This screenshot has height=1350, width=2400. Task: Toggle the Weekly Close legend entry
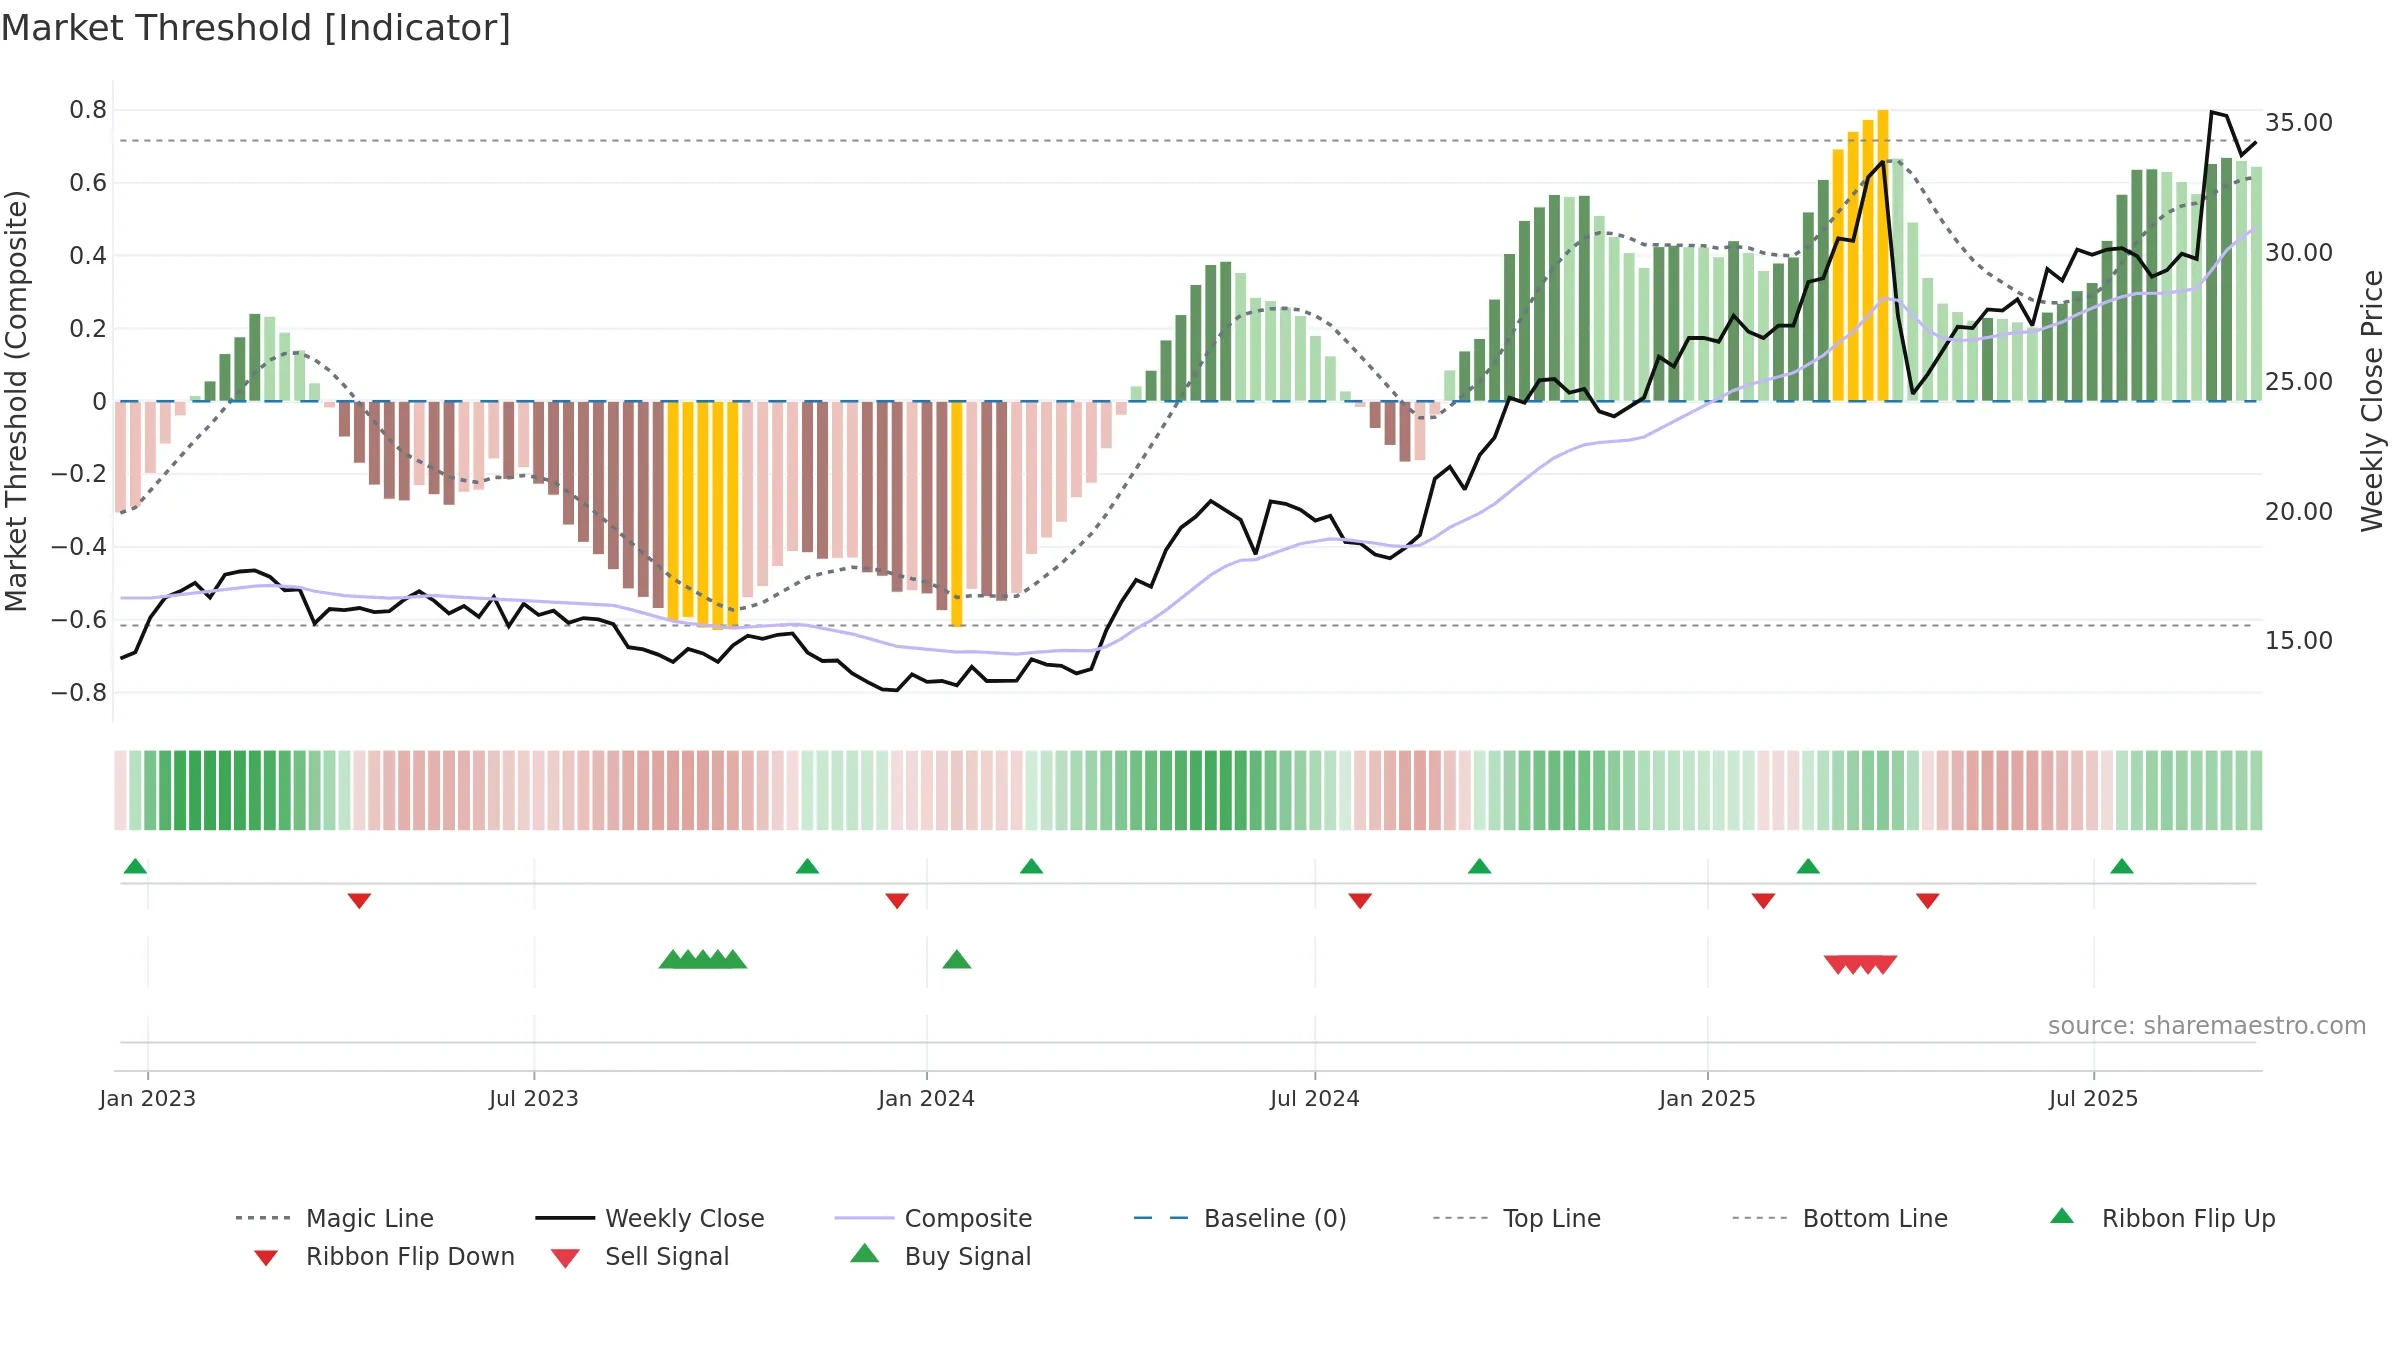[x=649, y=1218]
